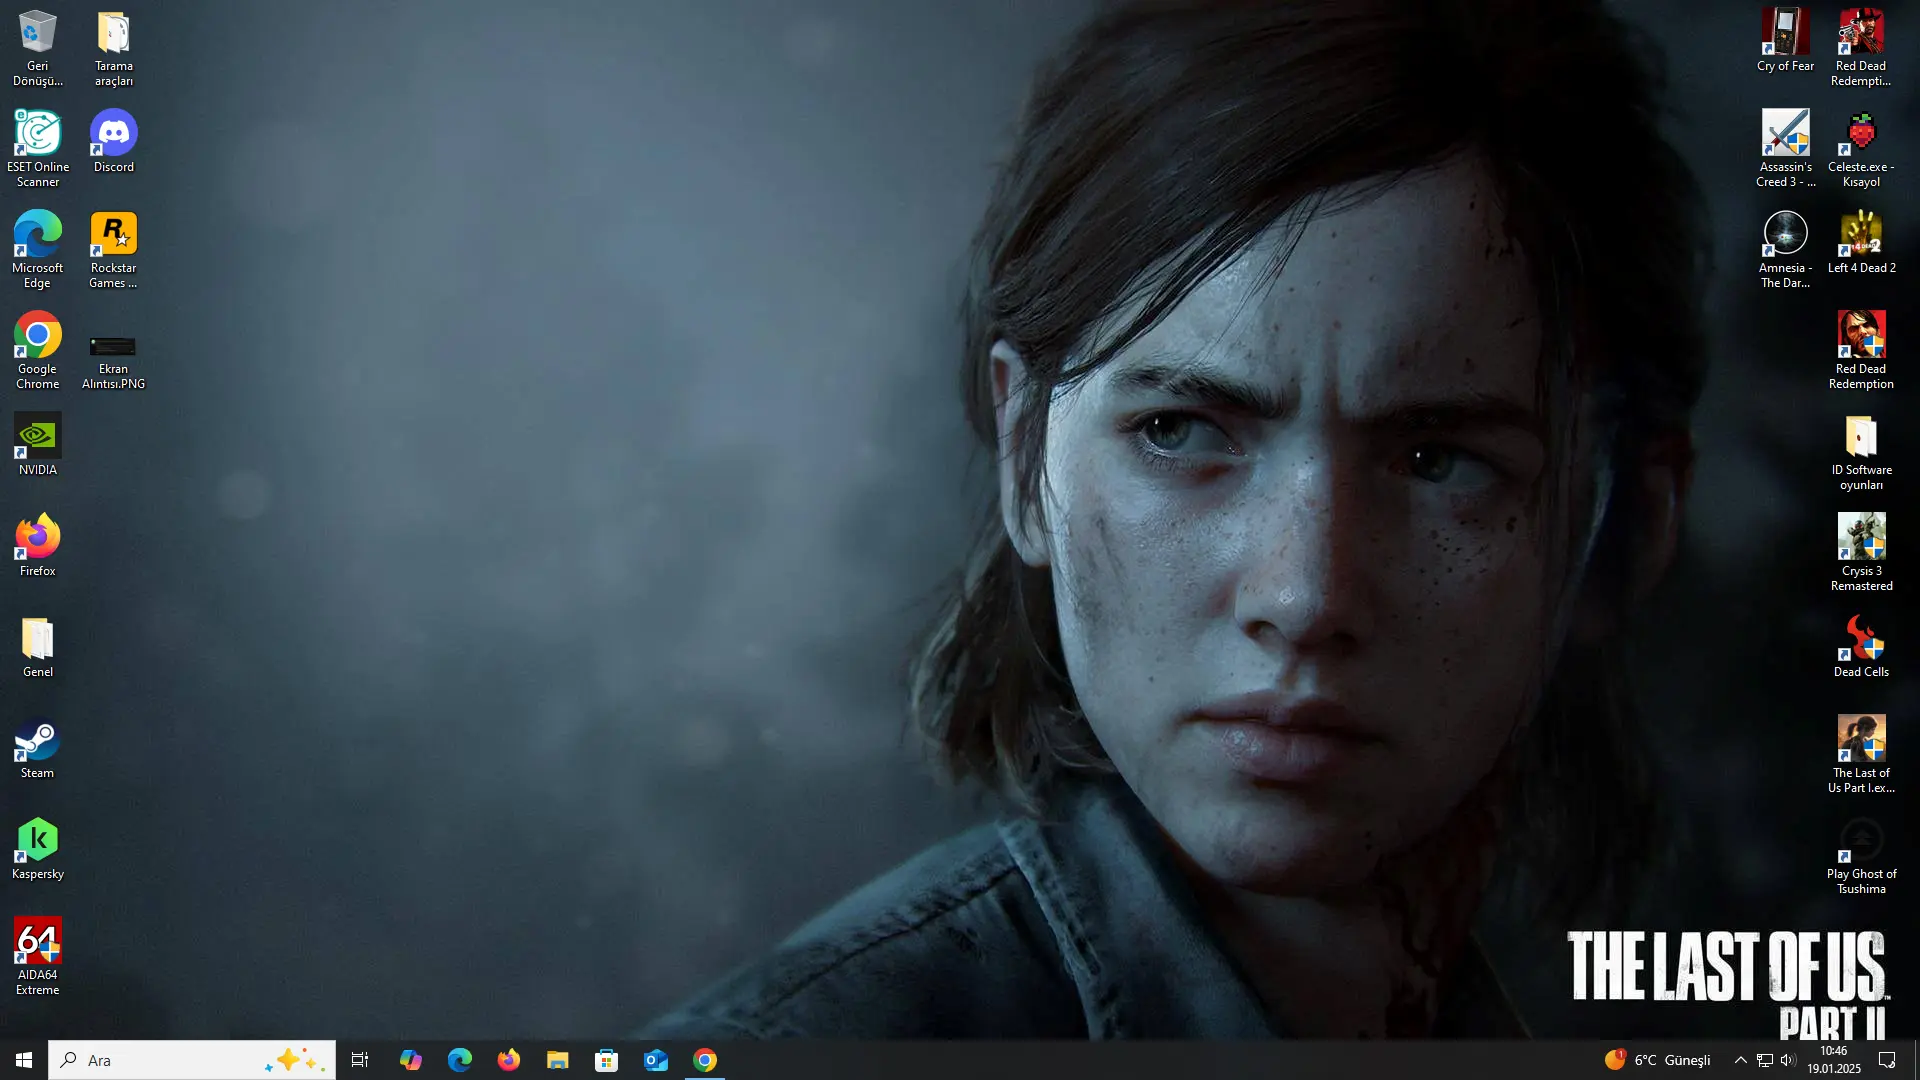The height and width of the screenshot is (1080, 1920).
Task: Open Firefox from the taskbar
Action: tap(508, 1060)
